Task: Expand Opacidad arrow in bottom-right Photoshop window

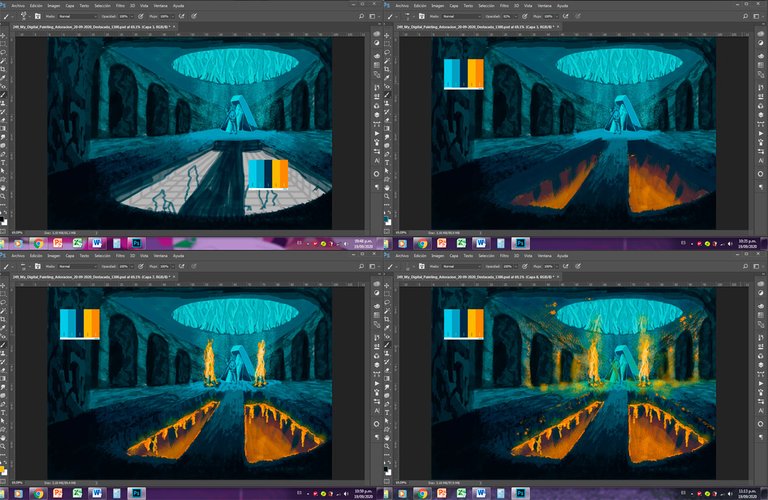Action: (x=516, y=266)
